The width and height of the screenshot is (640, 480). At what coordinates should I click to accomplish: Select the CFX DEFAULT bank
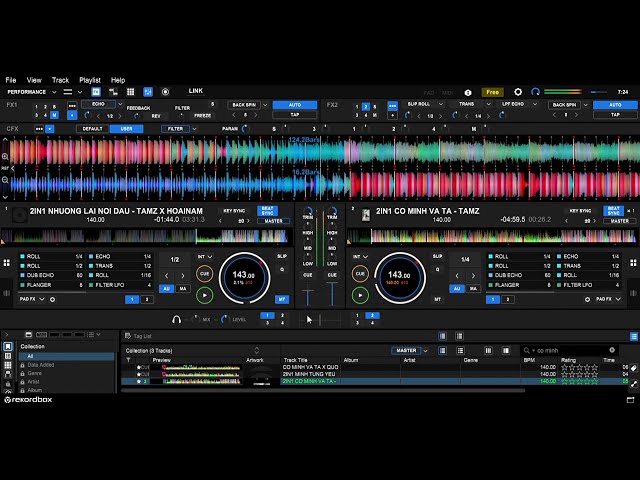93,129
